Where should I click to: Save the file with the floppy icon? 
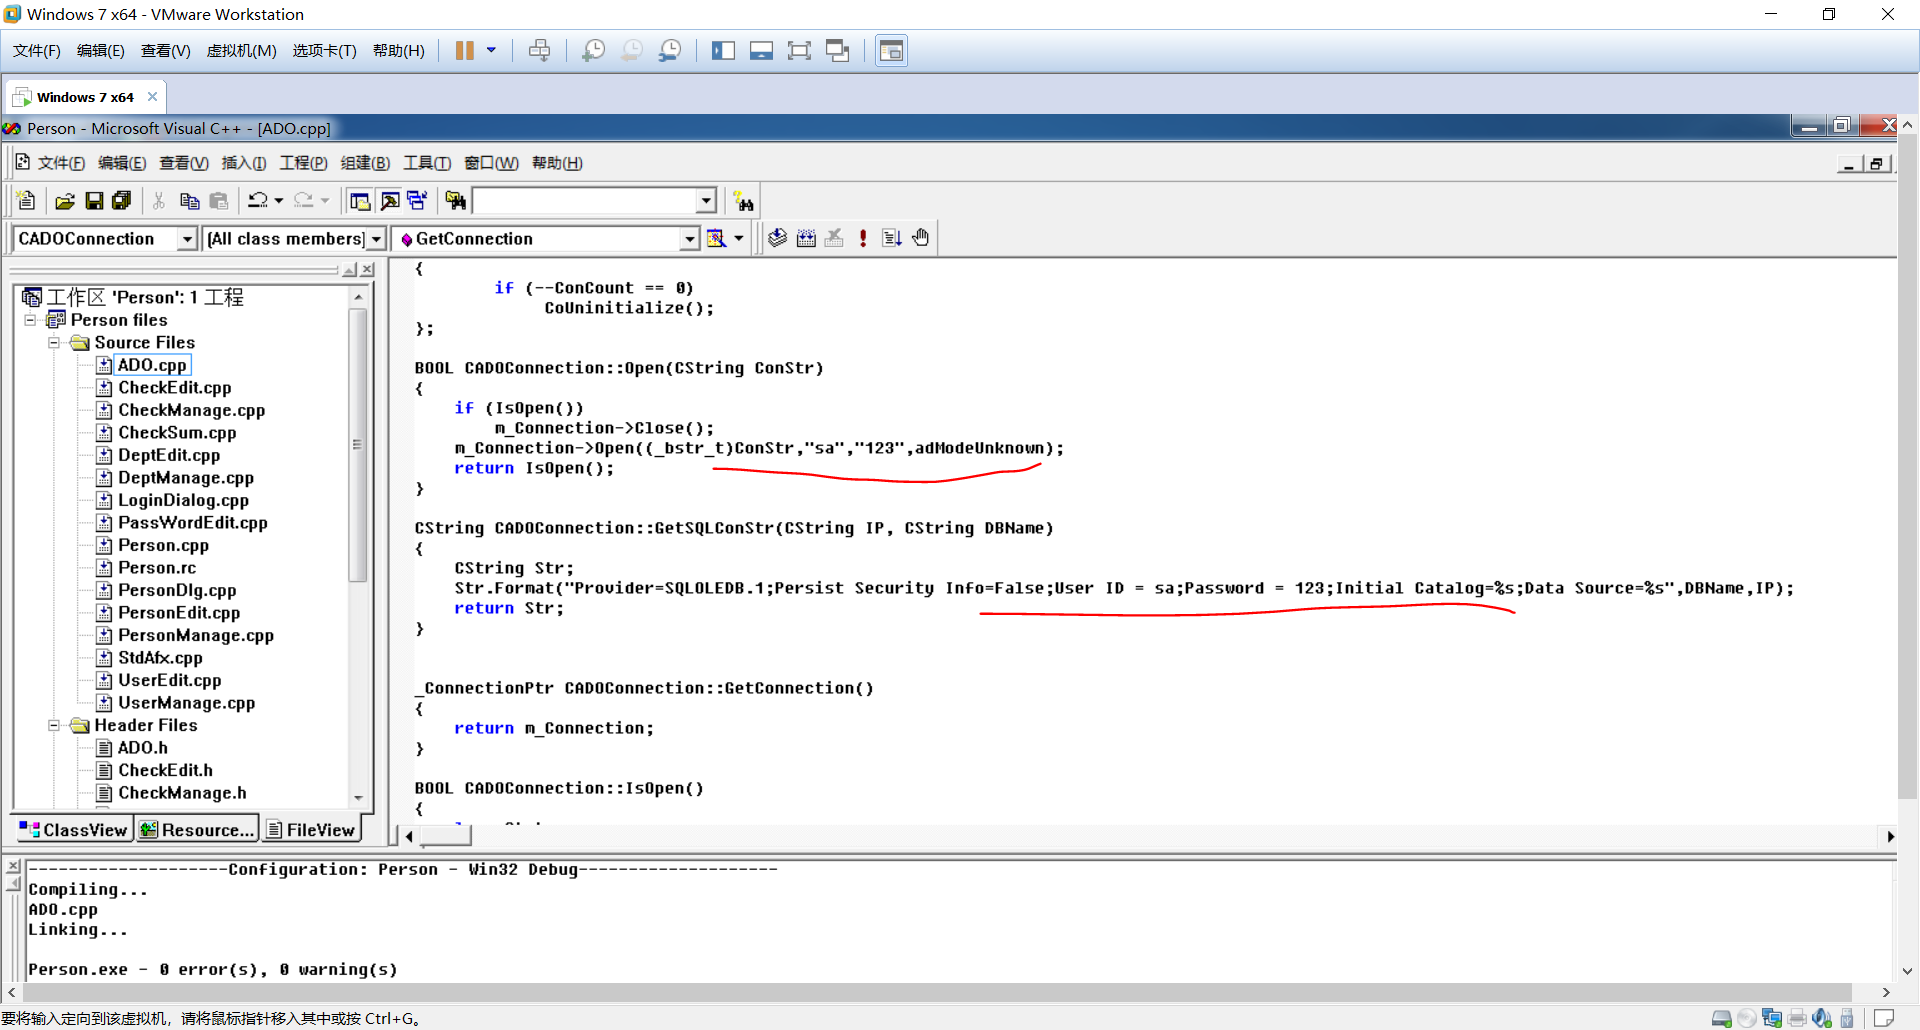[94, 201]
